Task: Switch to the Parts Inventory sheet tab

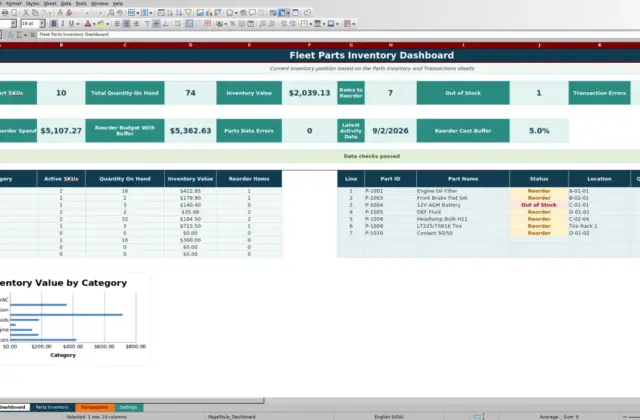Action: (52, 407)
